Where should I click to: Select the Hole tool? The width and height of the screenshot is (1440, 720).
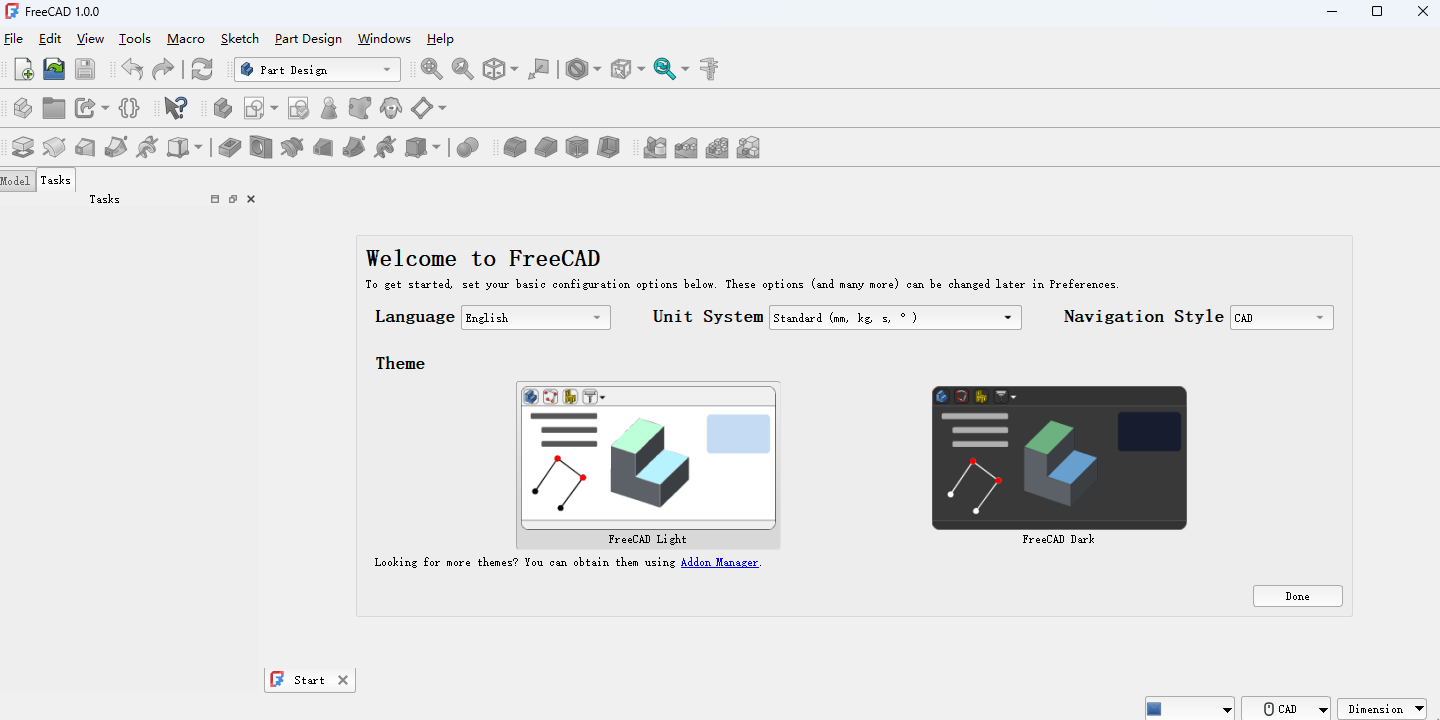(260, 148)
